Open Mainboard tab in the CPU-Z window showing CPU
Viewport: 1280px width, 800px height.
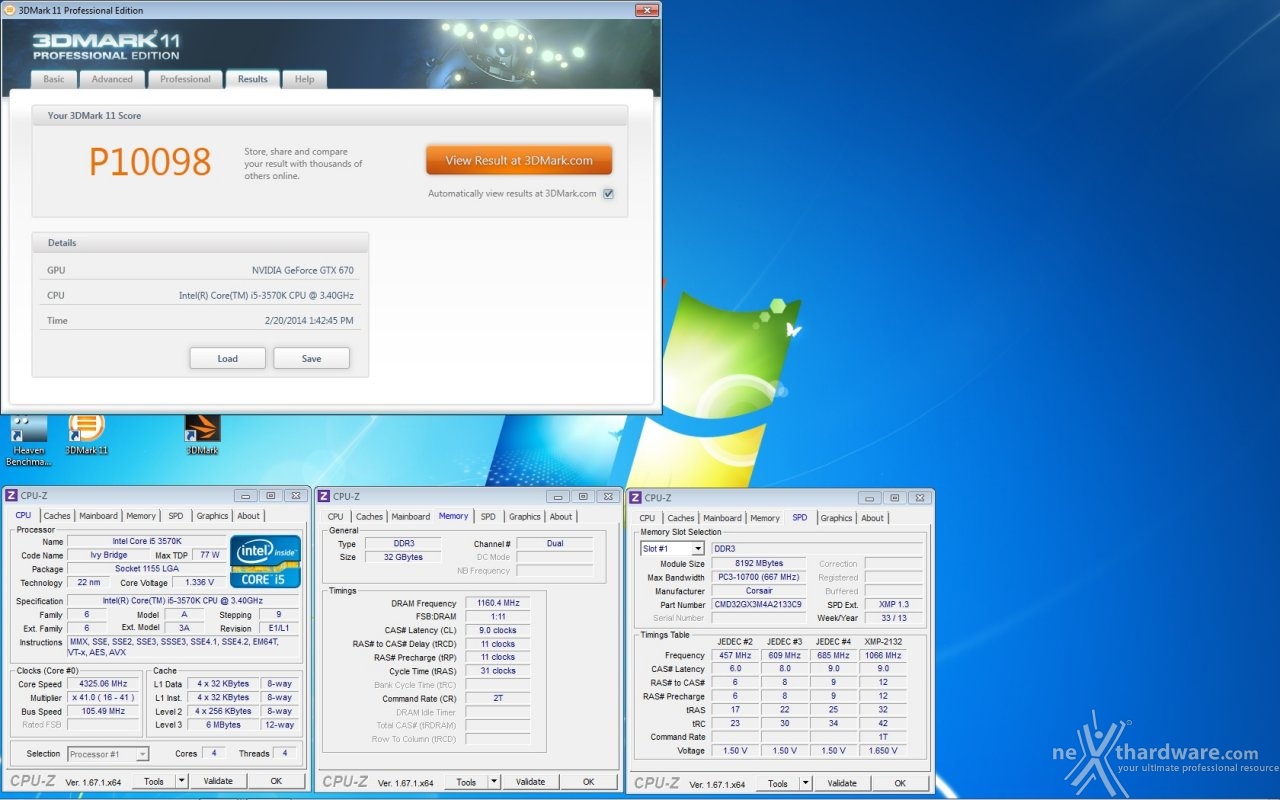pos(98,516)
